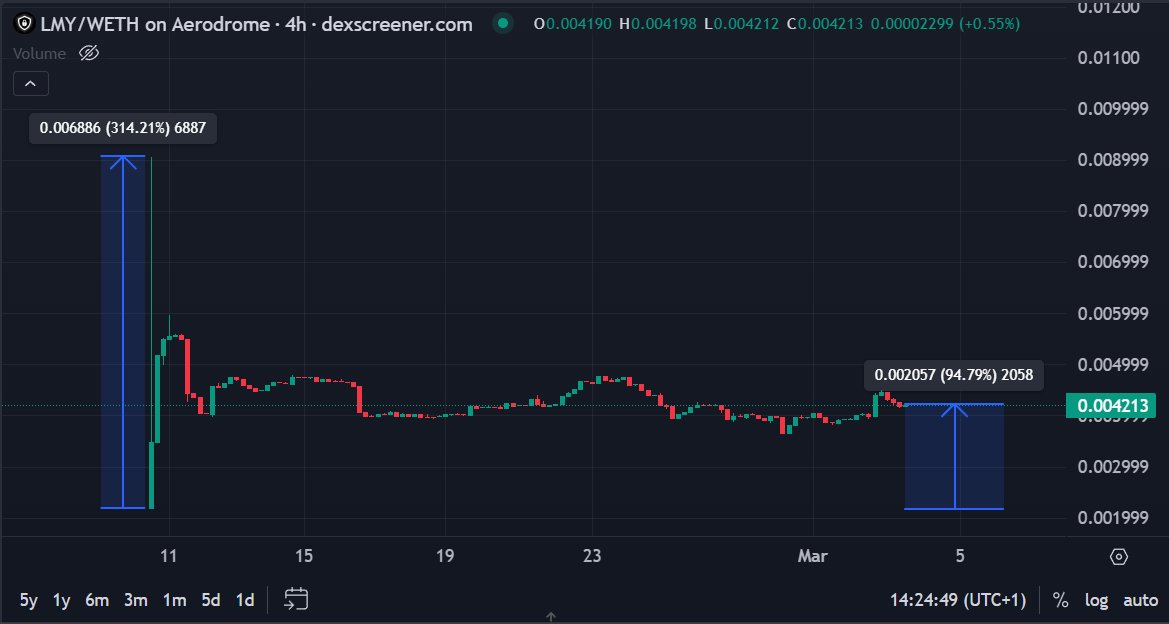Click the green market status dot
This screenshot has width=1169, height=624.
(x=503, y=24)
